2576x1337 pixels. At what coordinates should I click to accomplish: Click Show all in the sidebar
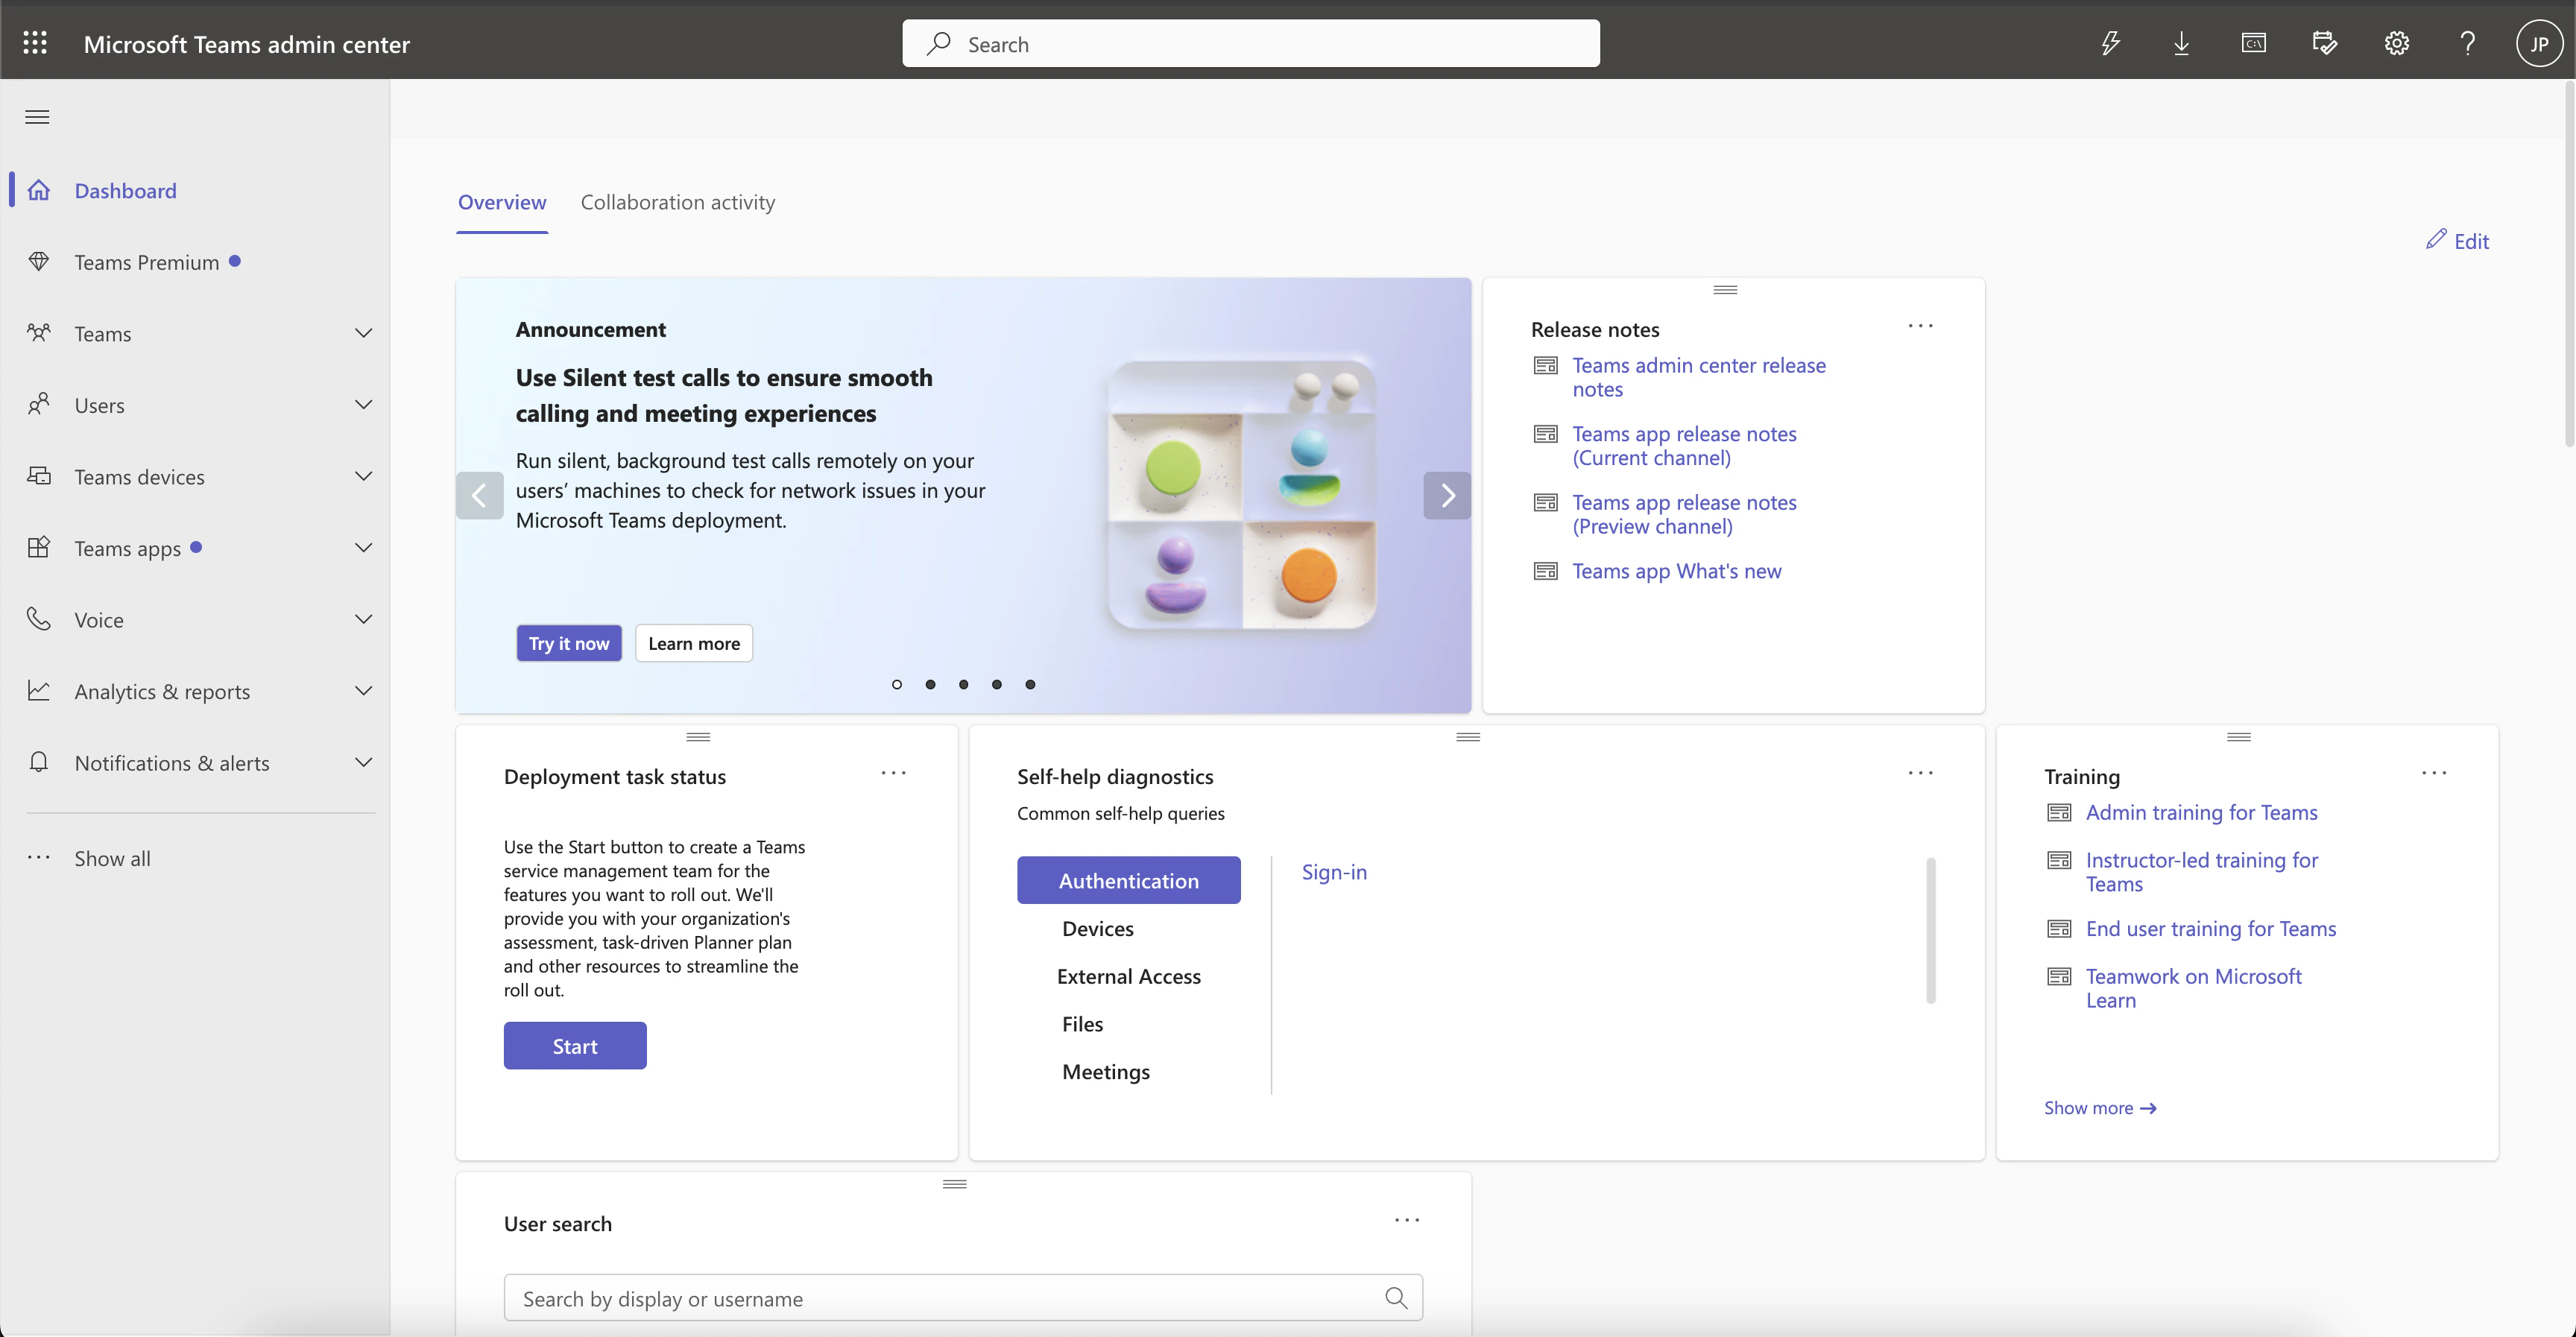click(112, 858)
